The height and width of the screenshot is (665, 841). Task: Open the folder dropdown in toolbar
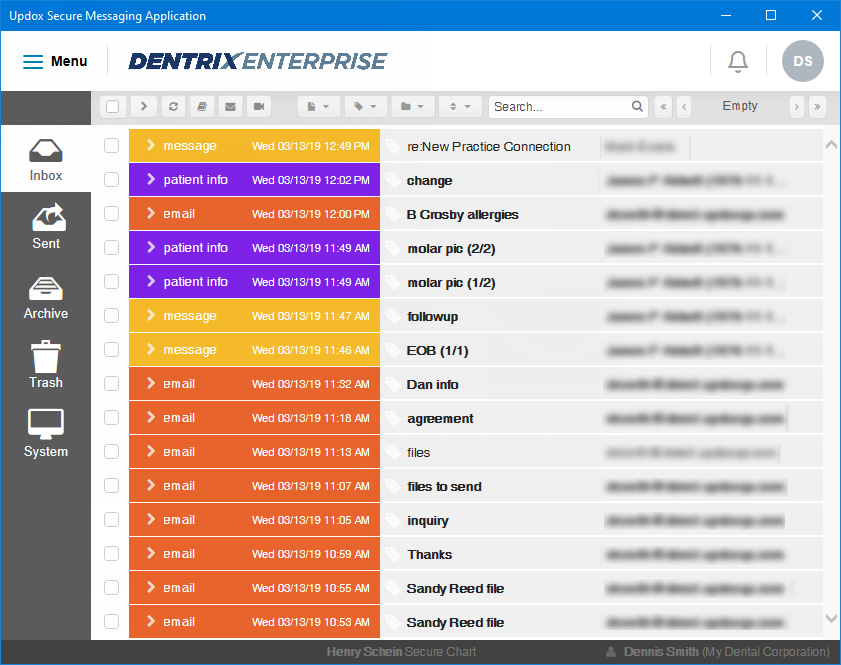(x=412, y=107)
